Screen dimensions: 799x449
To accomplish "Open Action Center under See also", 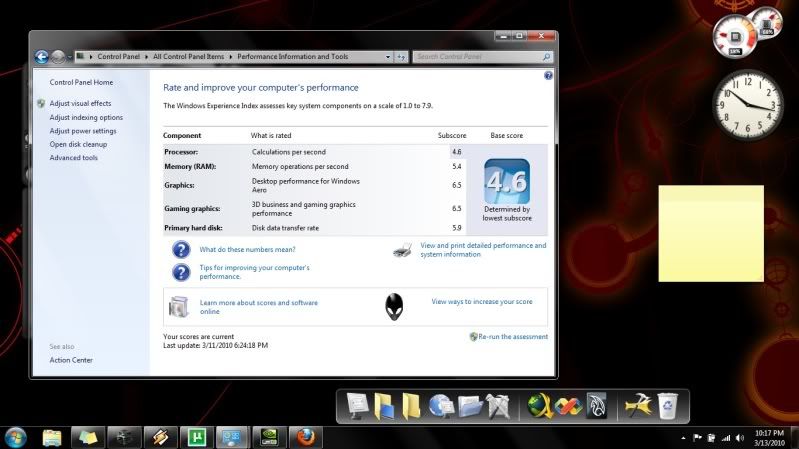I will pyautogui.click(x=71, y=360).
